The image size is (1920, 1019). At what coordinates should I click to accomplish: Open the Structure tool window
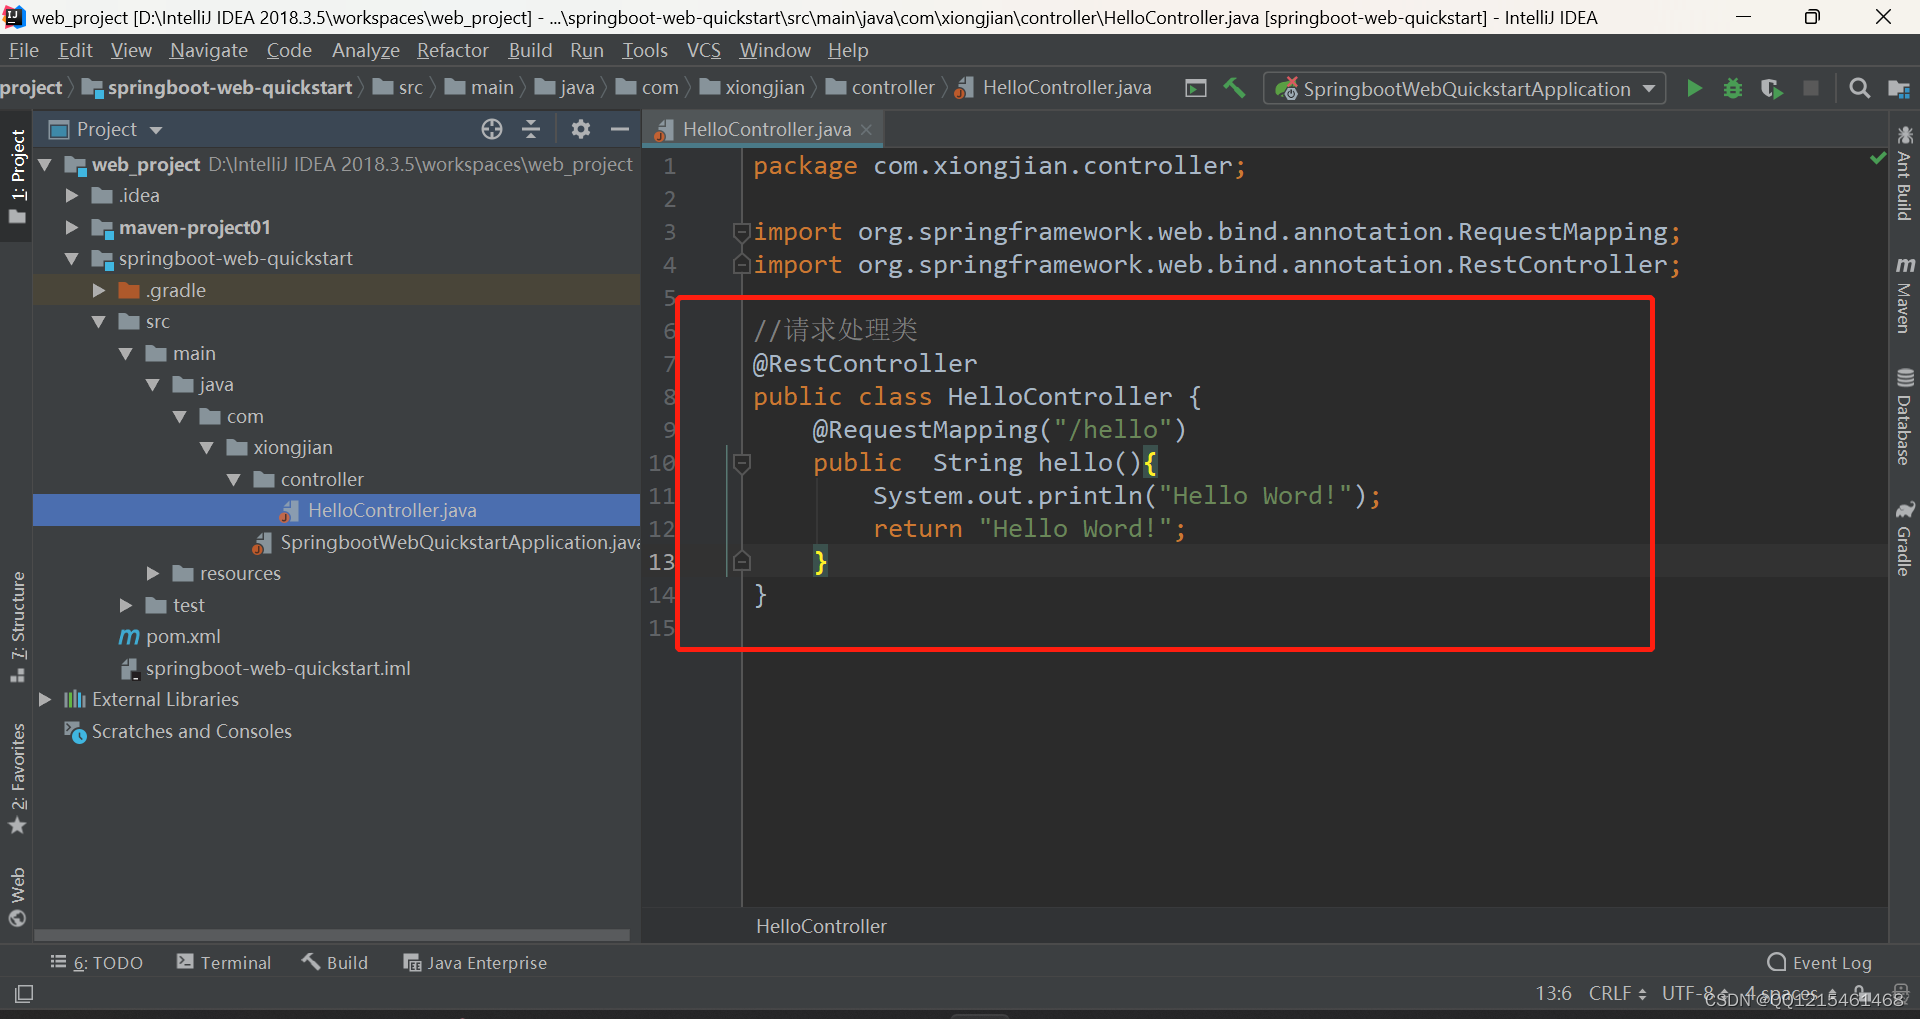click(x=17, y=627)
